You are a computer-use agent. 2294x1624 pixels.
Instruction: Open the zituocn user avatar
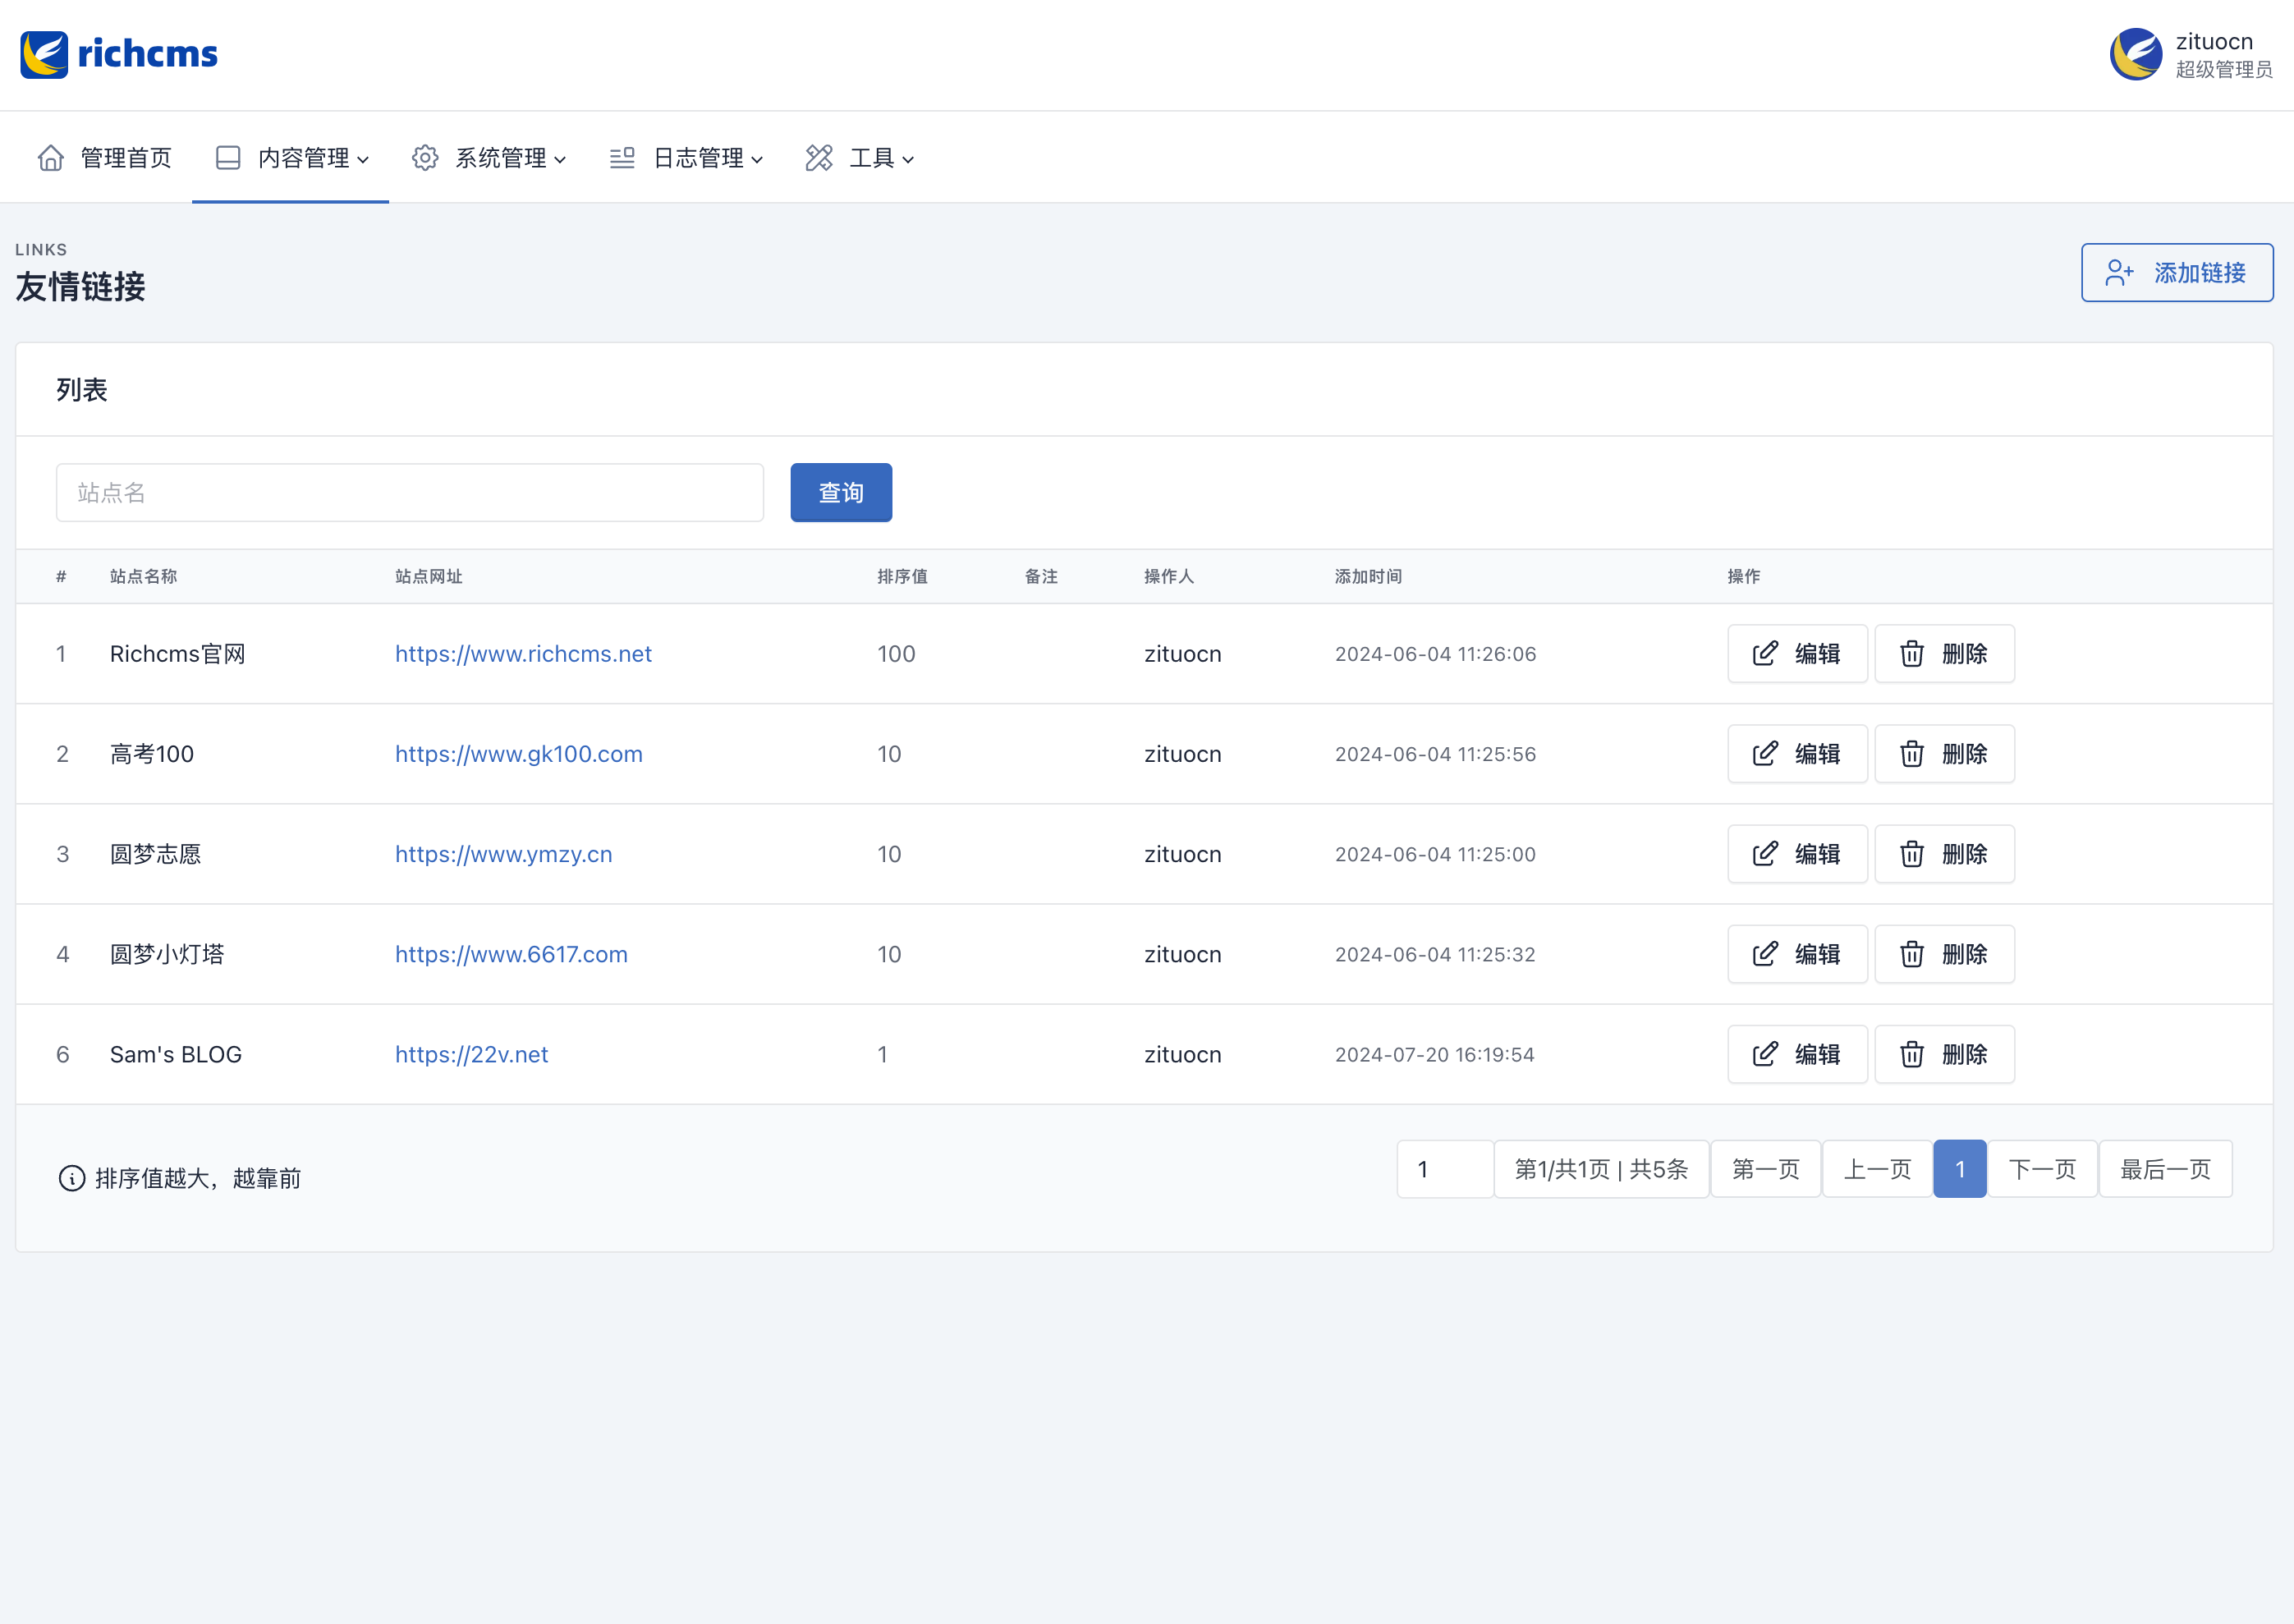pyautogui.click(x=2136, y=54)
